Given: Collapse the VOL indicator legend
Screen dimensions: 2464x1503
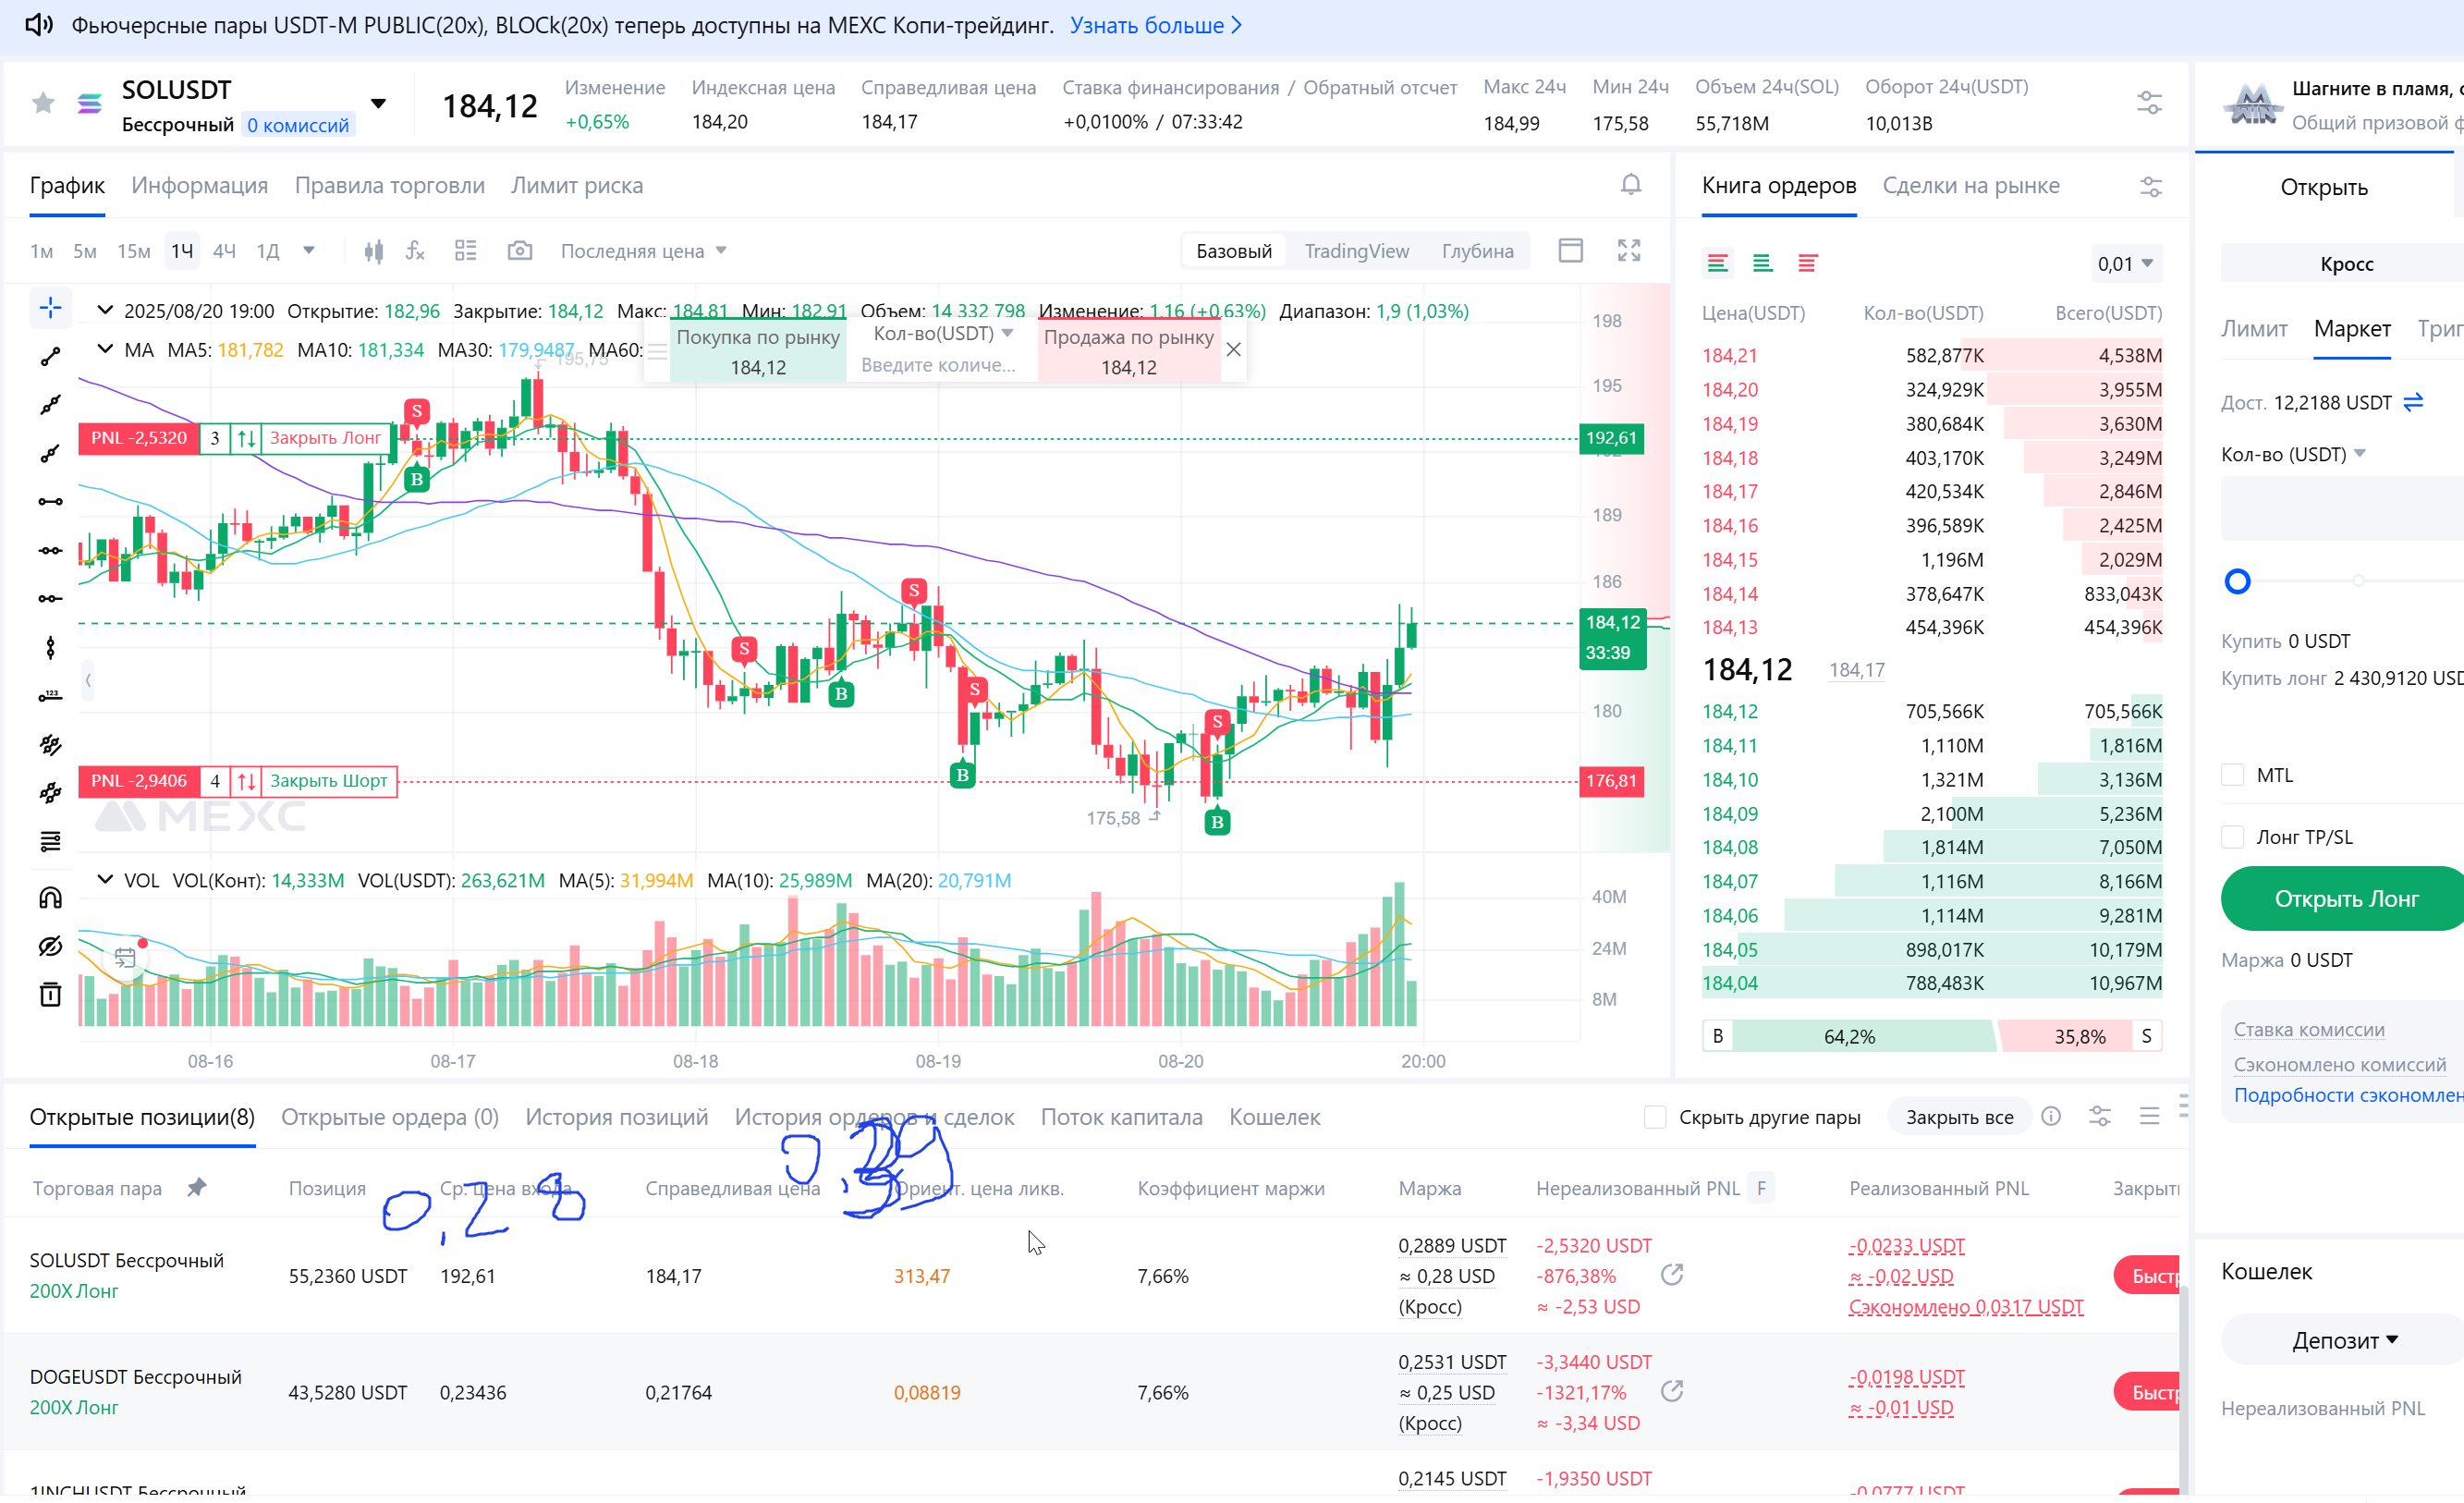Looking at the screenshot, I should pyautogui.click(x=104, y=880).
